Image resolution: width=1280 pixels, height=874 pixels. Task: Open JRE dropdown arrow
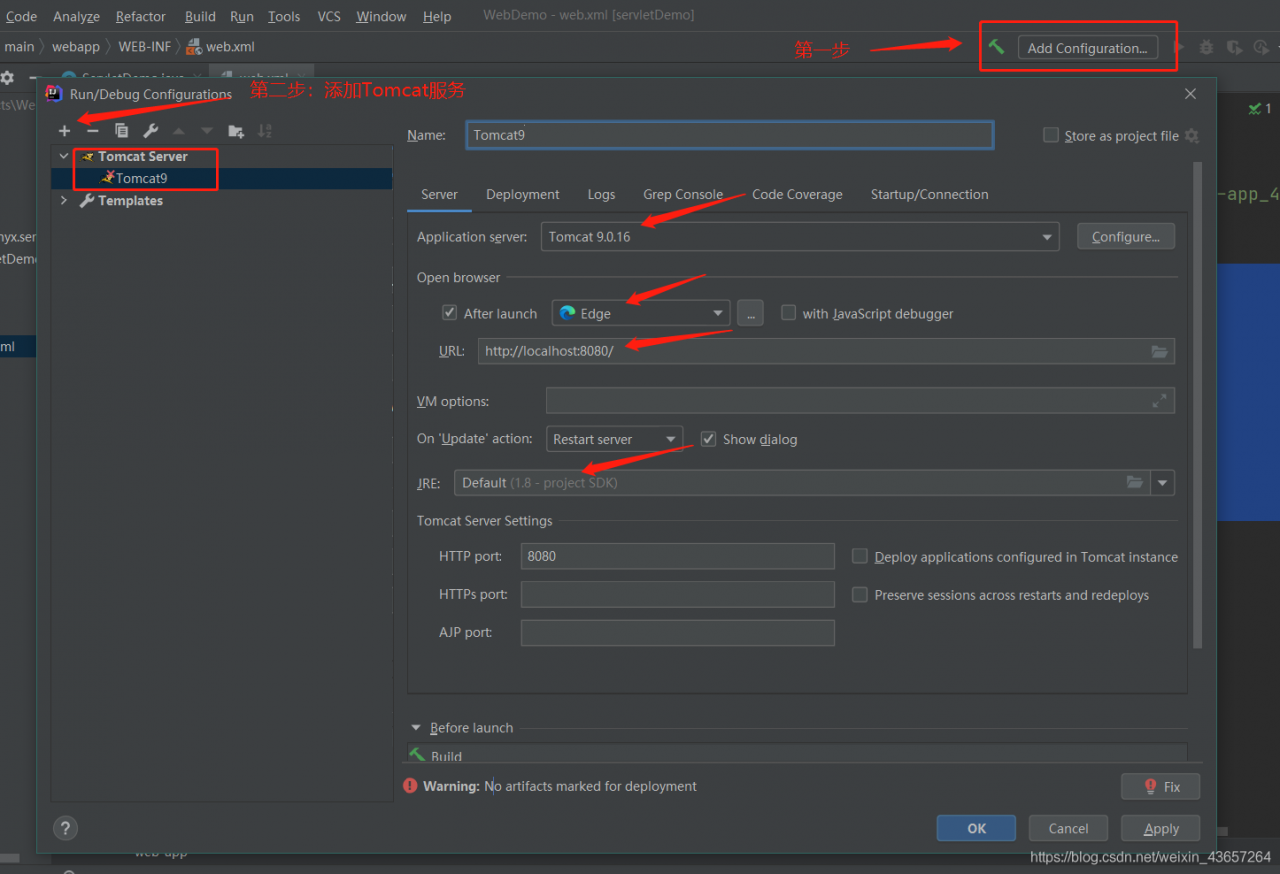tap(1162, 483)
